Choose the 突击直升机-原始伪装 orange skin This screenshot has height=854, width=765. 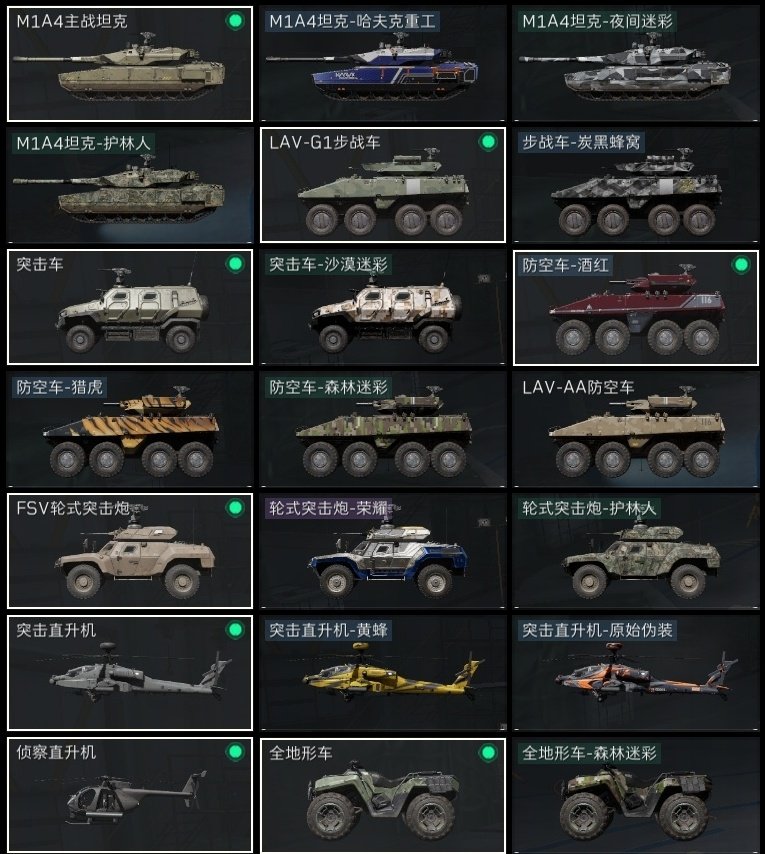pos(636,673)
